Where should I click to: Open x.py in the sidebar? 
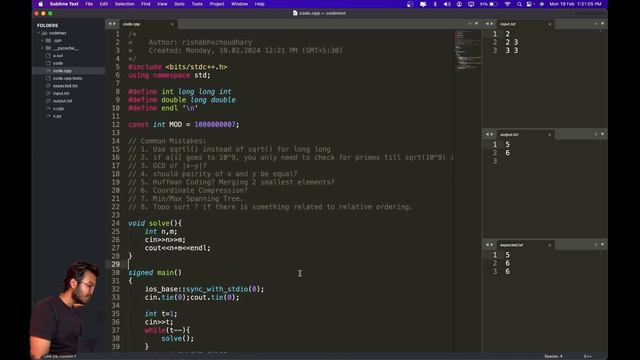[x=57, y=116]
